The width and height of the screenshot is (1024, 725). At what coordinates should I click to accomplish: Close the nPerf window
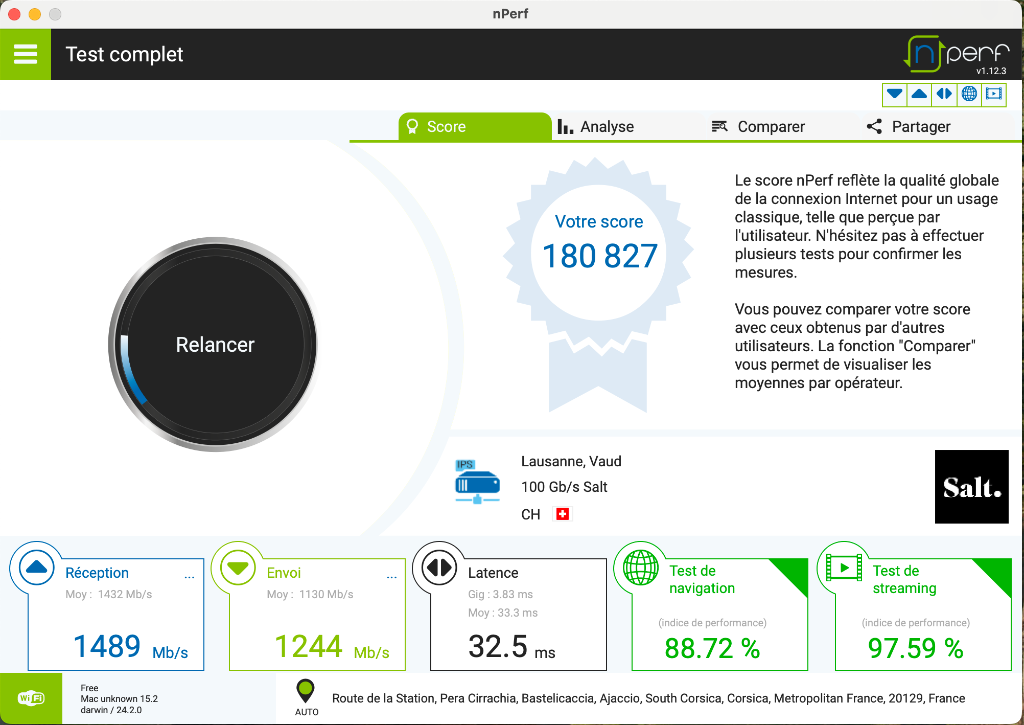[14, 14]
